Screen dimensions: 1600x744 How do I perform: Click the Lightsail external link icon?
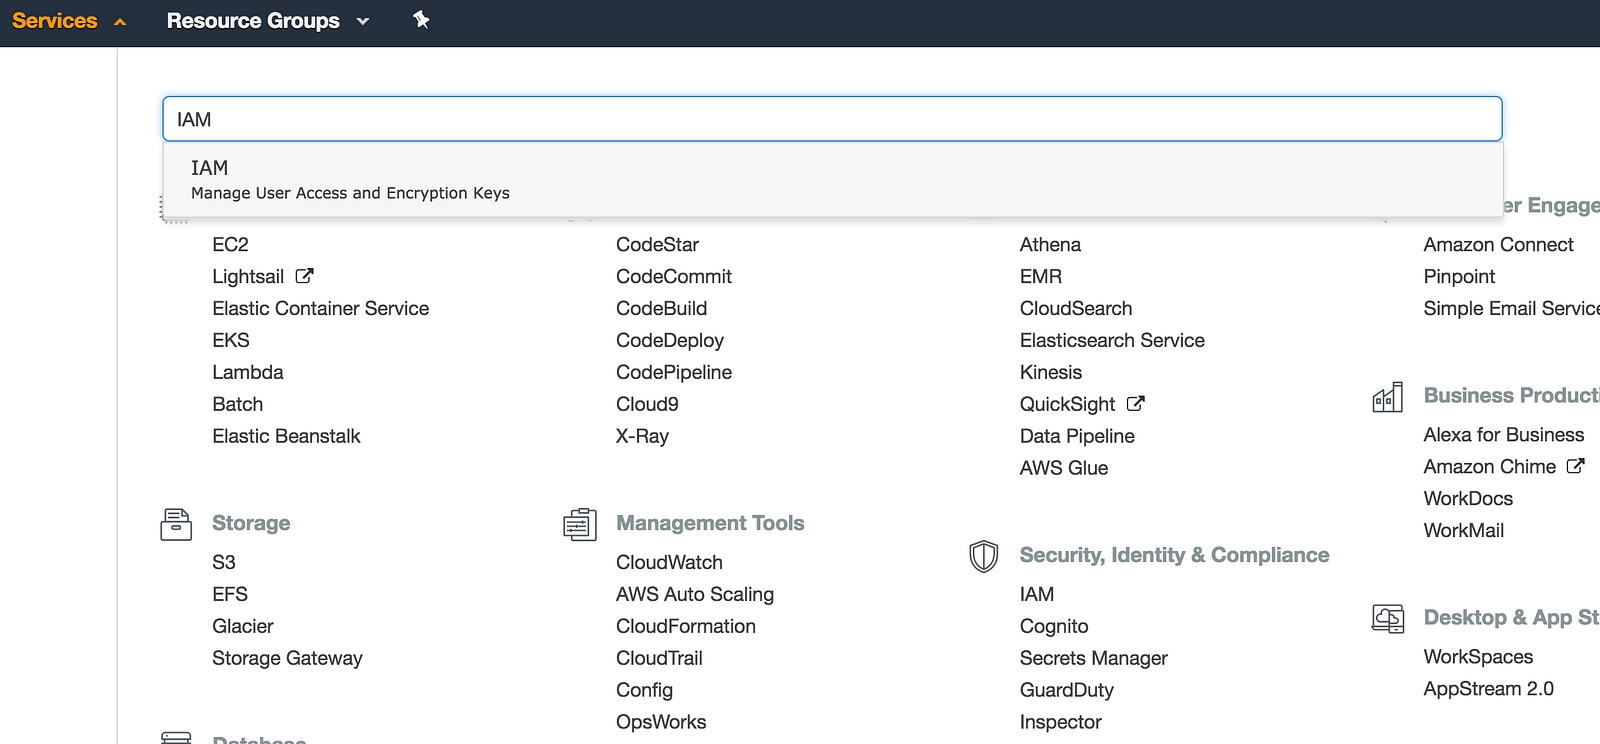pyautogui.click(x=304, y=276)
